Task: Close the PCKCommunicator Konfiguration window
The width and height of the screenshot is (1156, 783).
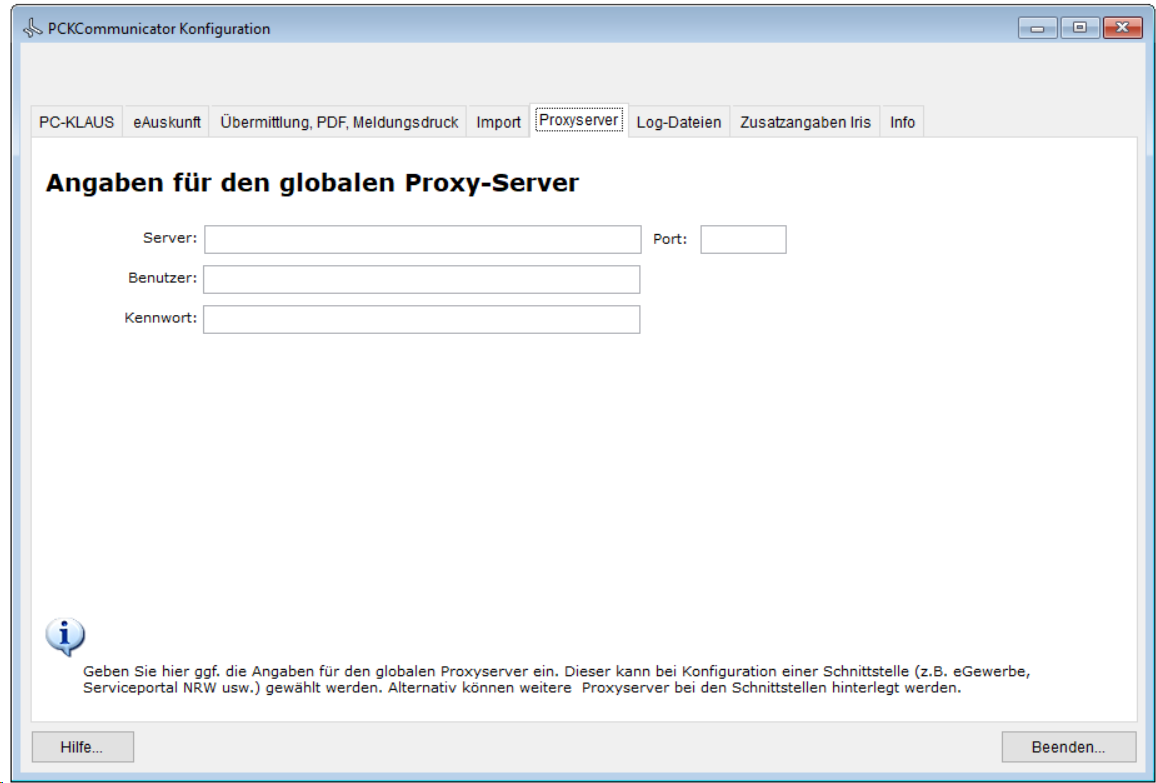Action: [x=1122, y=28]
